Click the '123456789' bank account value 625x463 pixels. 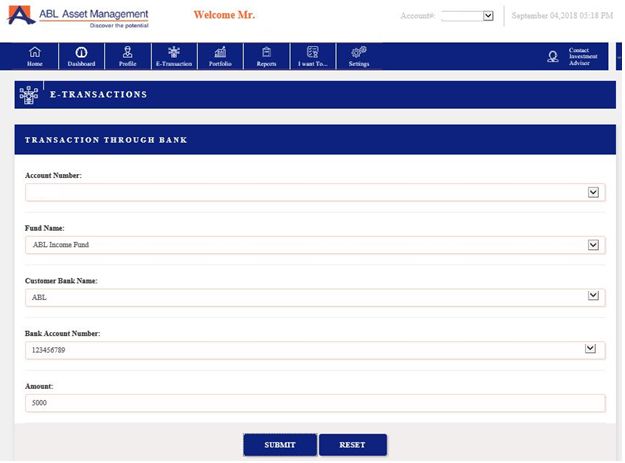48,350
